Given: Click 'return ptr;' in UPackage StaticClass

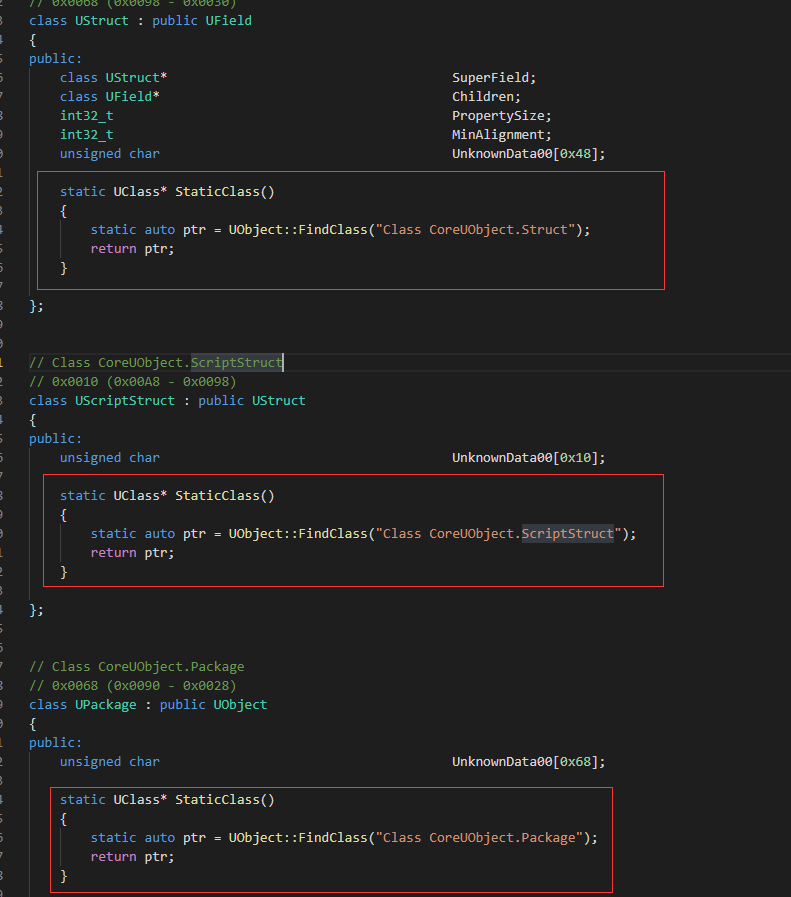Looking at the screenshot, I should click(132, 856).
